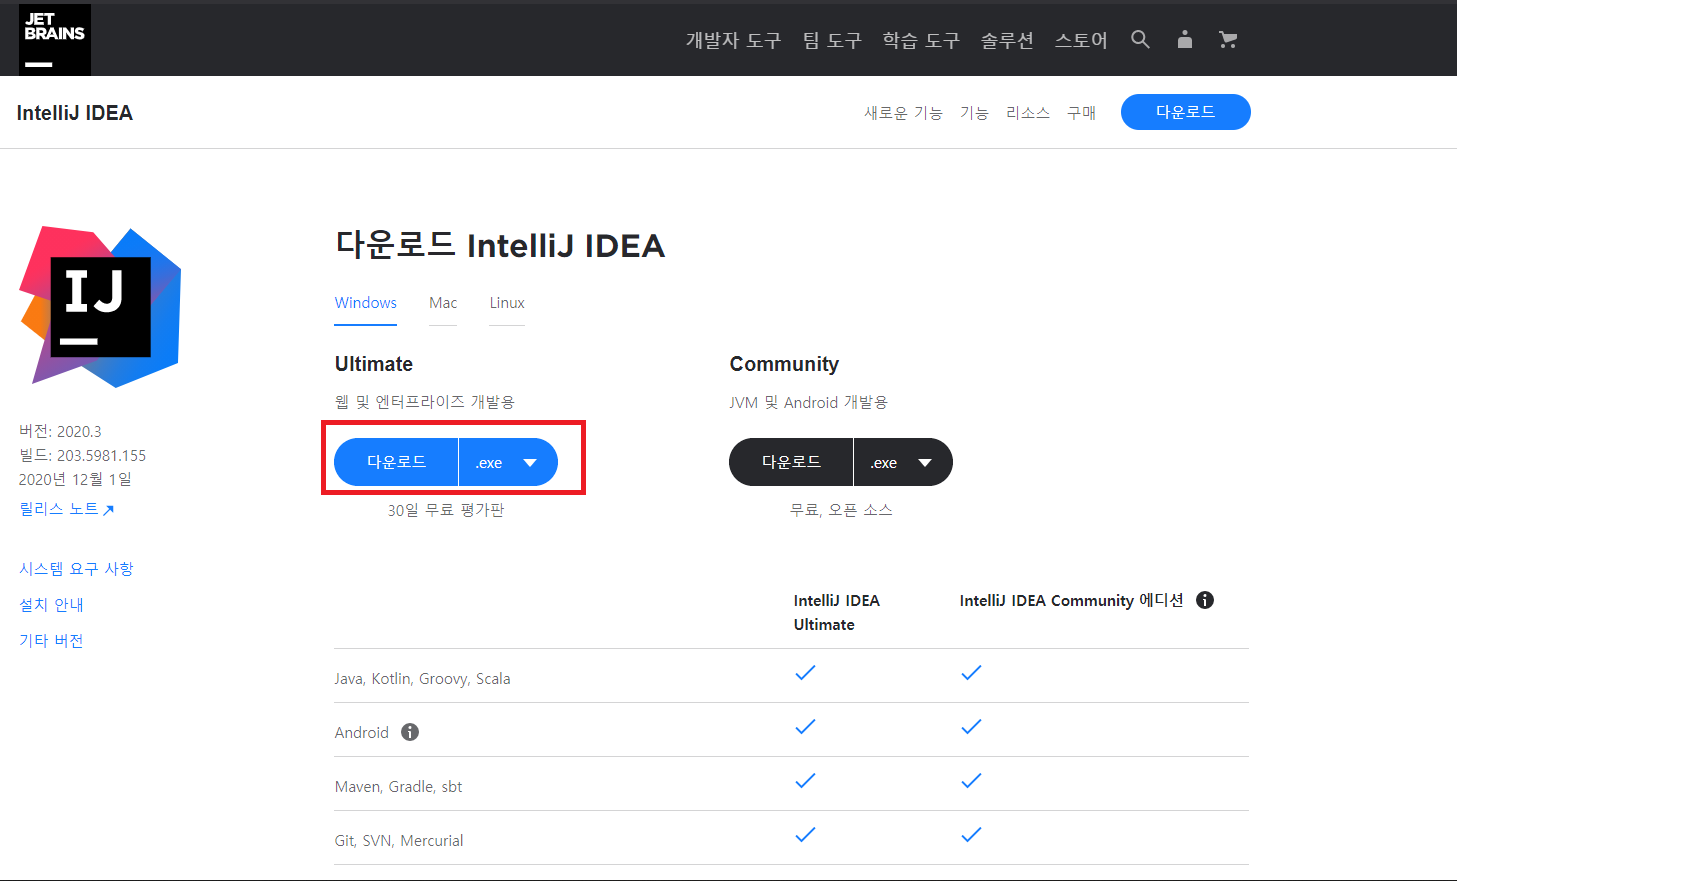Click Git, SVN row Ultimate checkmark
This screenshot has height=881, width=1682.
(x=805, y=835)
